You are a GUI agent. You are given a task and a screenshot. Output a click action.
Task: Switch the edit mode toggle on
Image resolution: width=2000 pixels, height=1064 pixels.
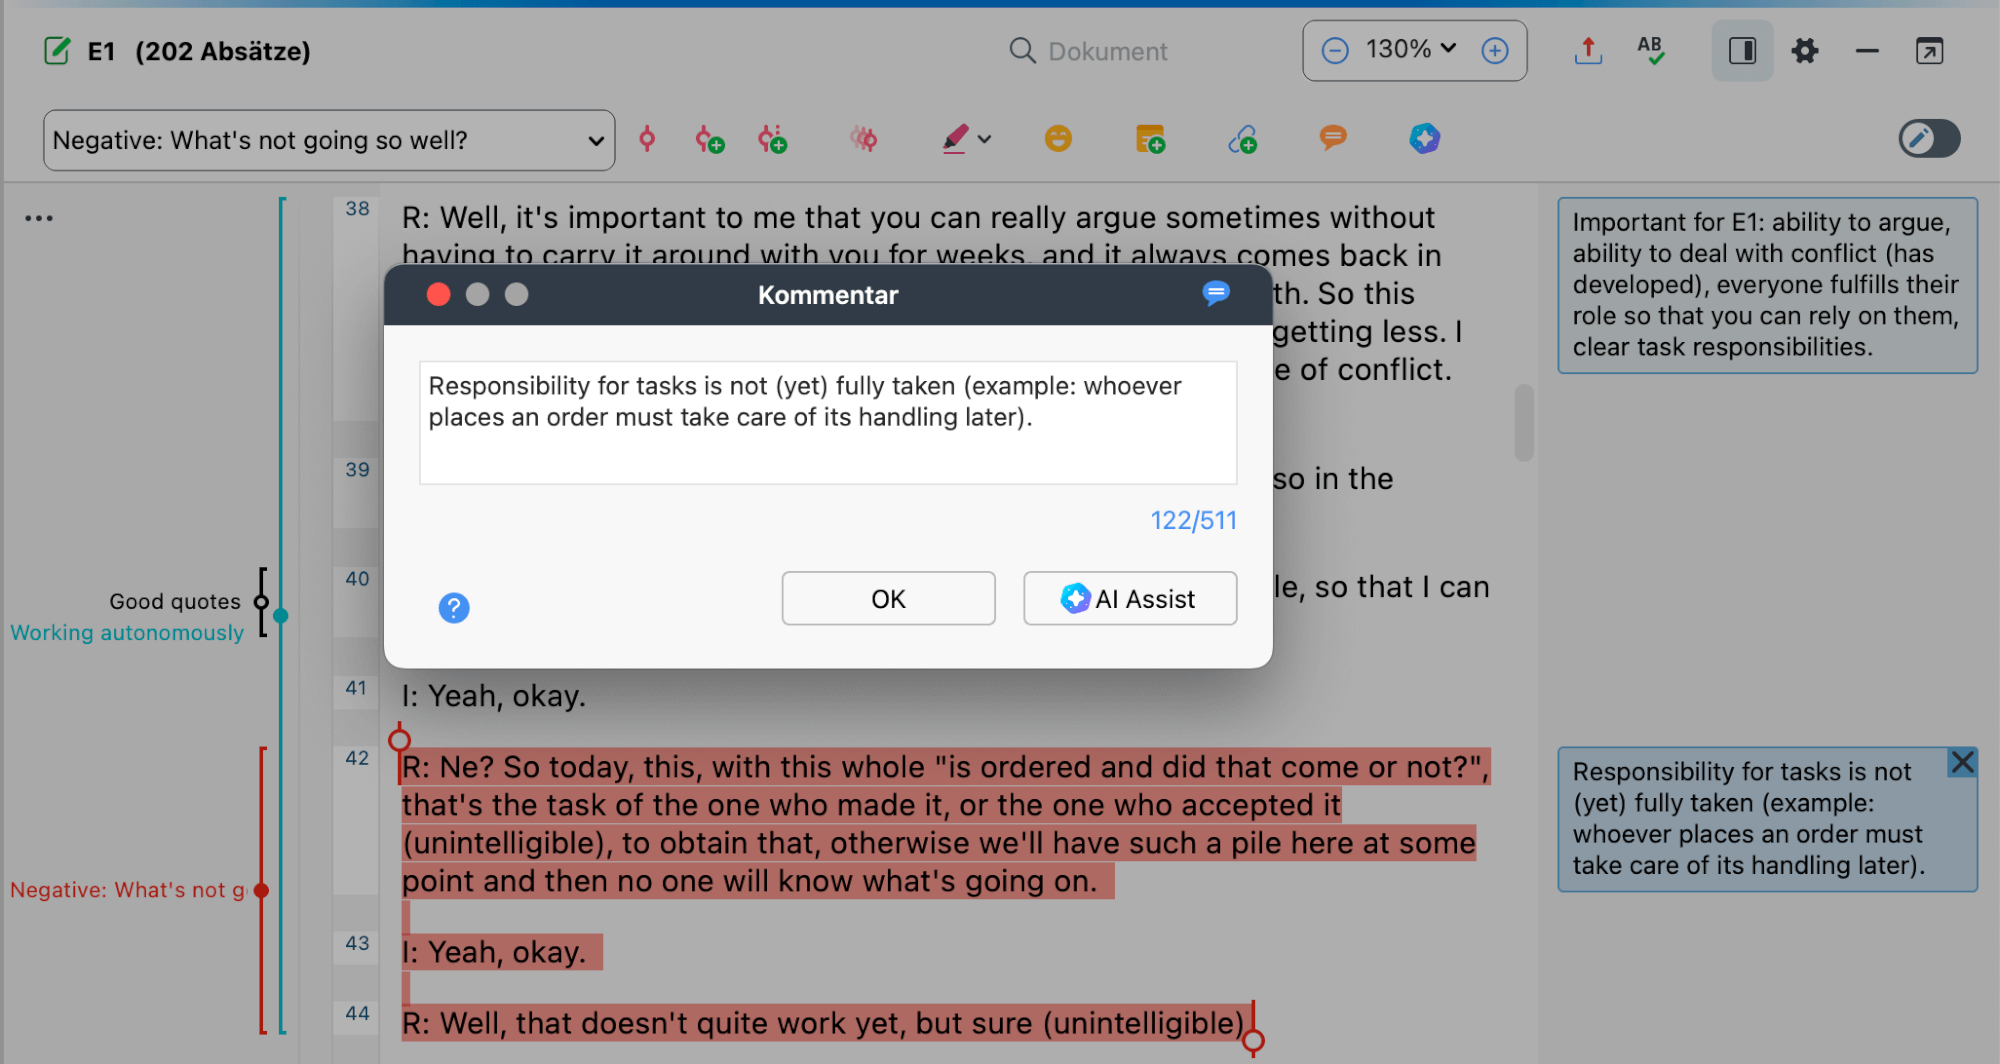[x=1929, y=139]
